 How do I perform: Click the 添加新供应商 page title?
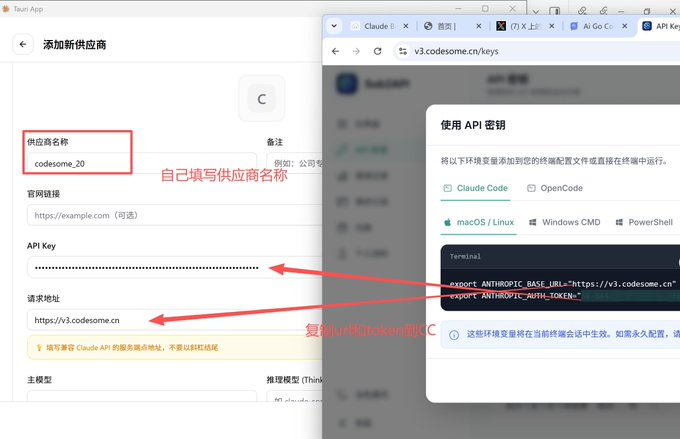[x=75, y=45]
